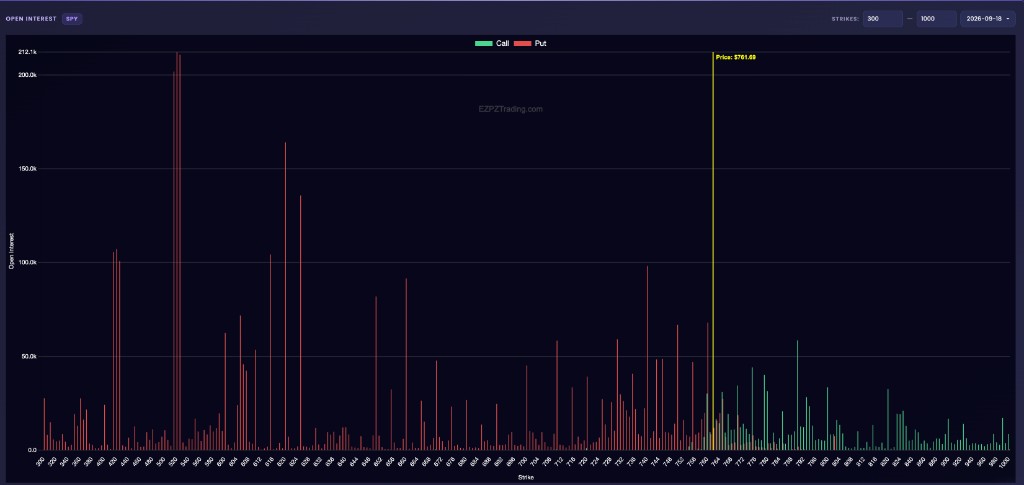Screen dimensions: 1024x485
Task: Click the Strike x-axis title
Action: pyautogui.click(x=526, y=478)
